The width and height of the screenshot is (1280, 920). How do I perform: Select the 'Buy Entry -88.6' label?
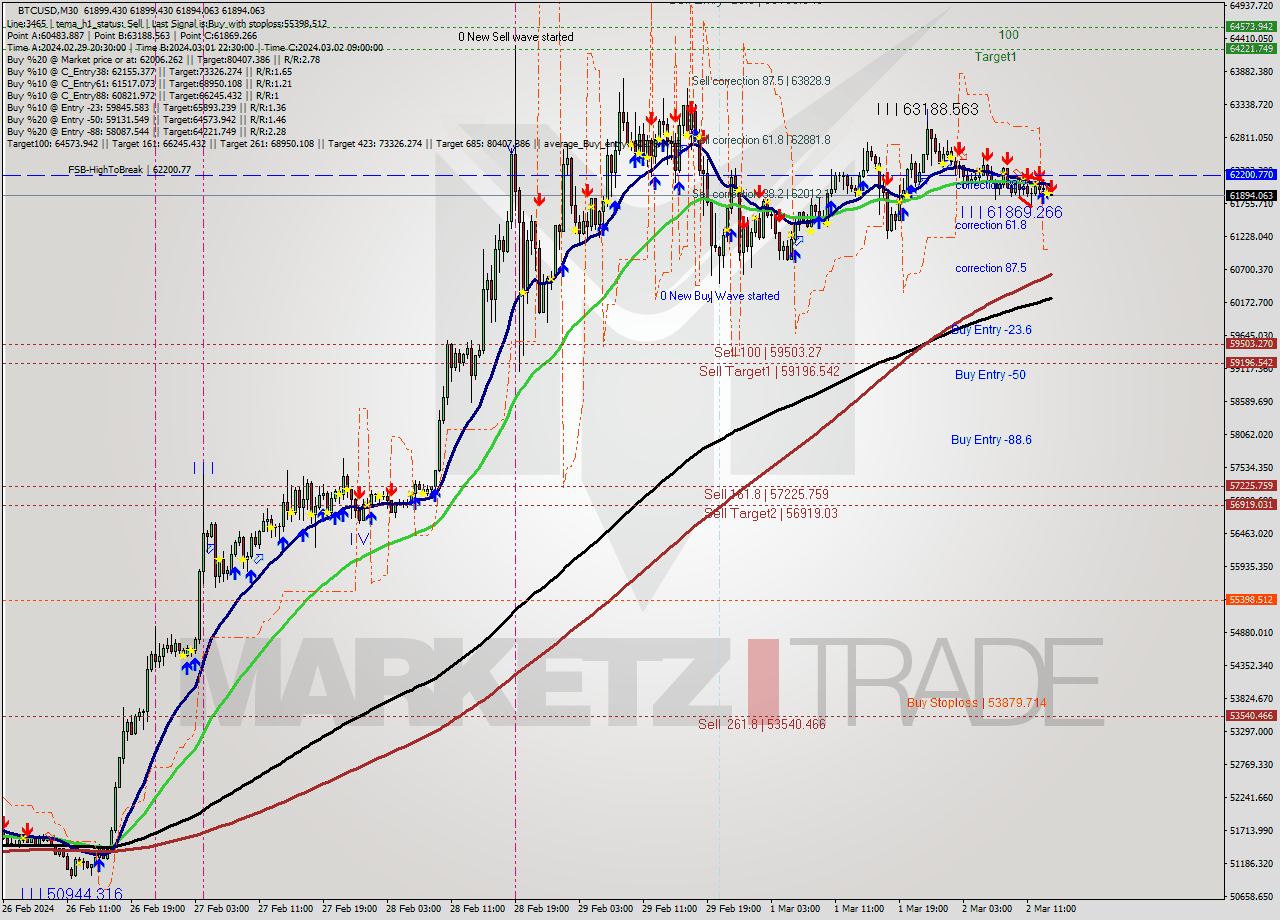pyautogui.click(x=991, y=440)
